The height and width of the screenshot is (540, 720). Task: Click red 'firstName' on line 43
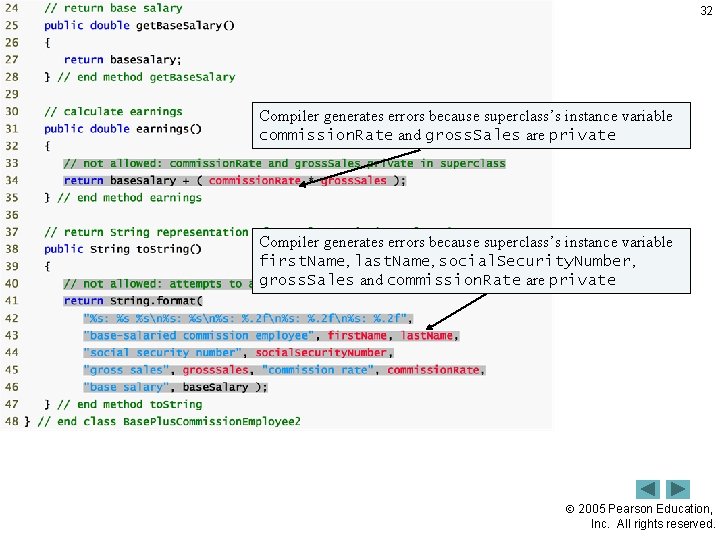tap(357, 336)
